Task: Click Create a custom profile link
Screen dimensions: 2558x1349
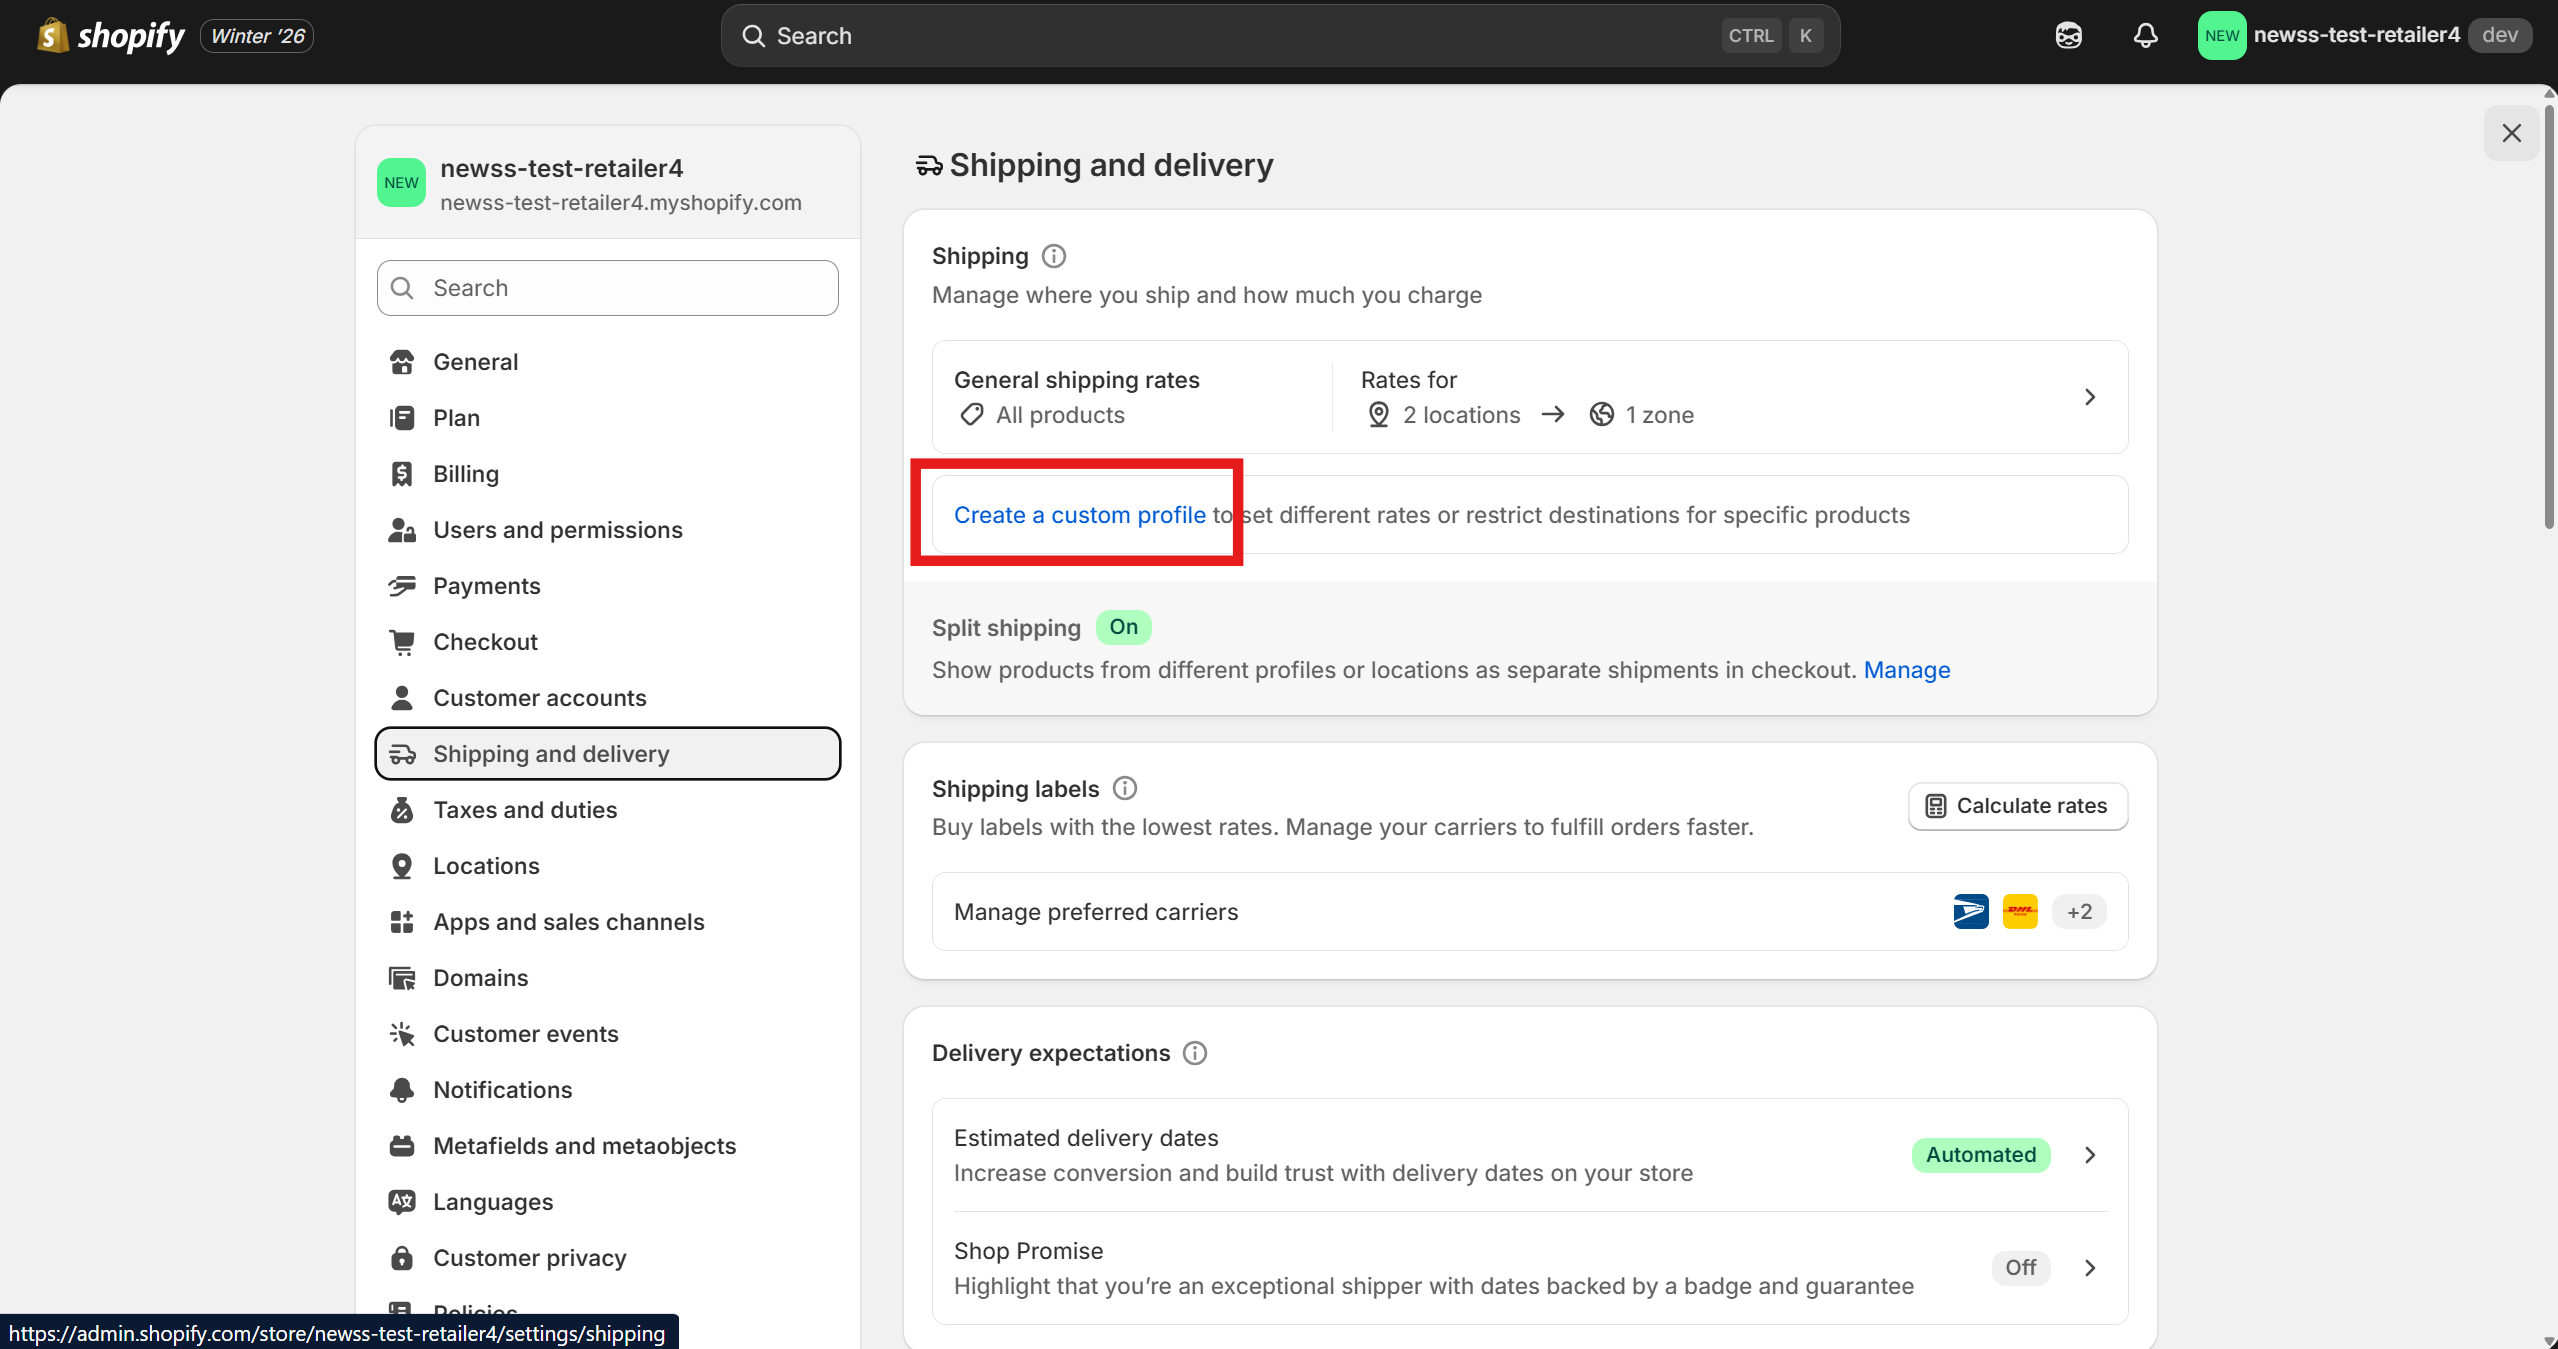Action: click(1079, 514)
